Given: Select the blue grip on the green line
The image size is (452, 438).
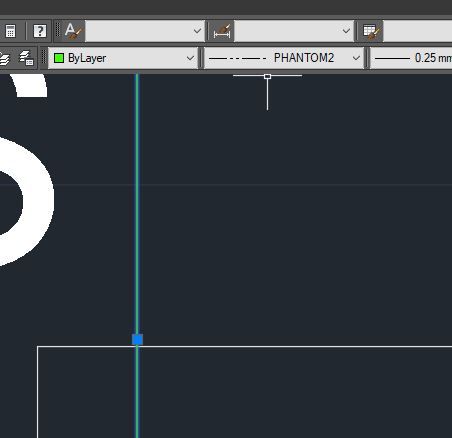Looking at the screenshot, I should tap(137, 339).
